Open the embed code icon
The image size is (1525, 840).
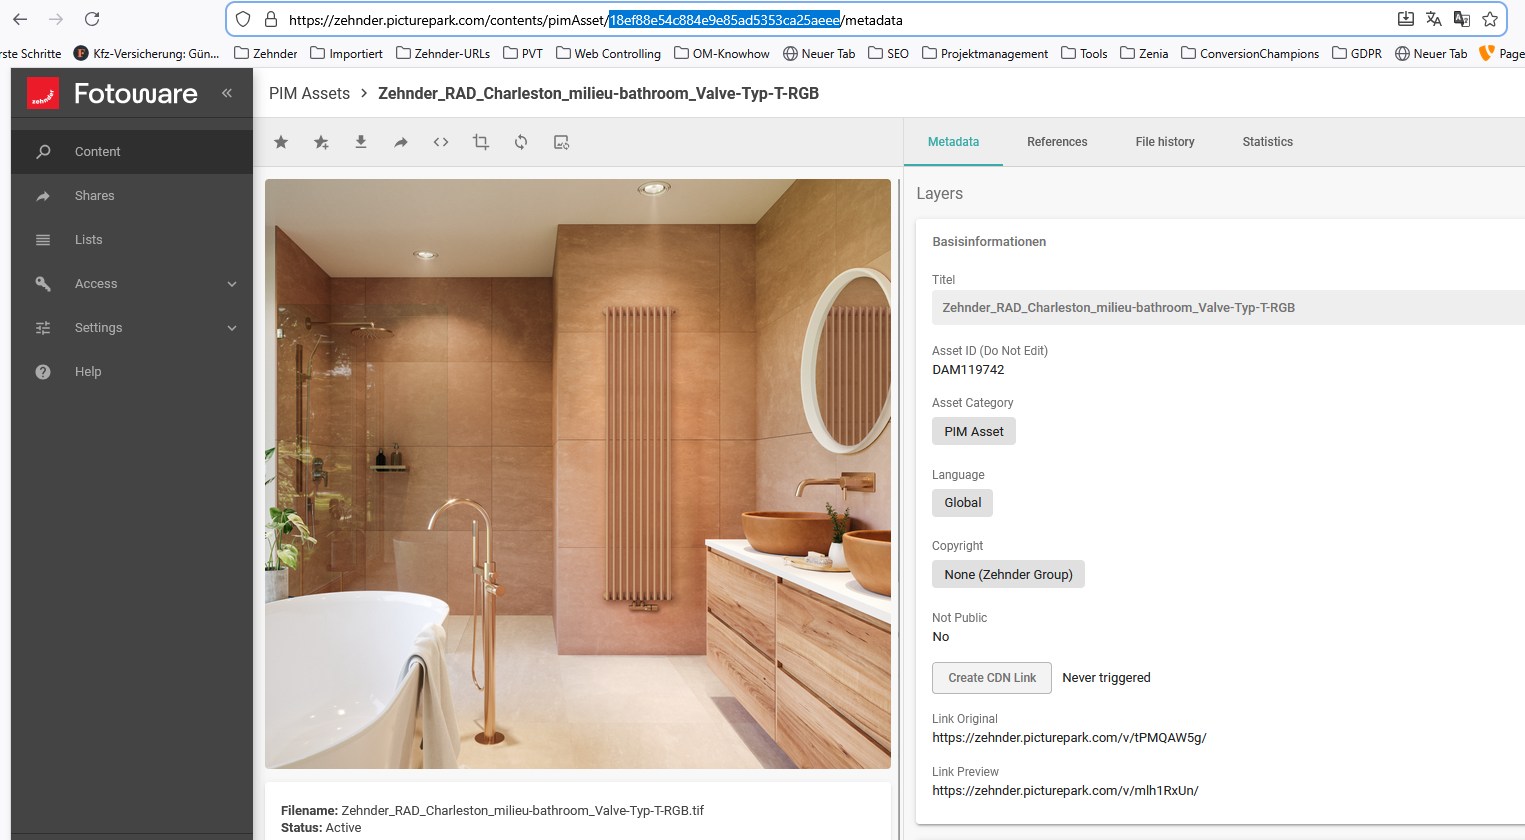[441, 142]
